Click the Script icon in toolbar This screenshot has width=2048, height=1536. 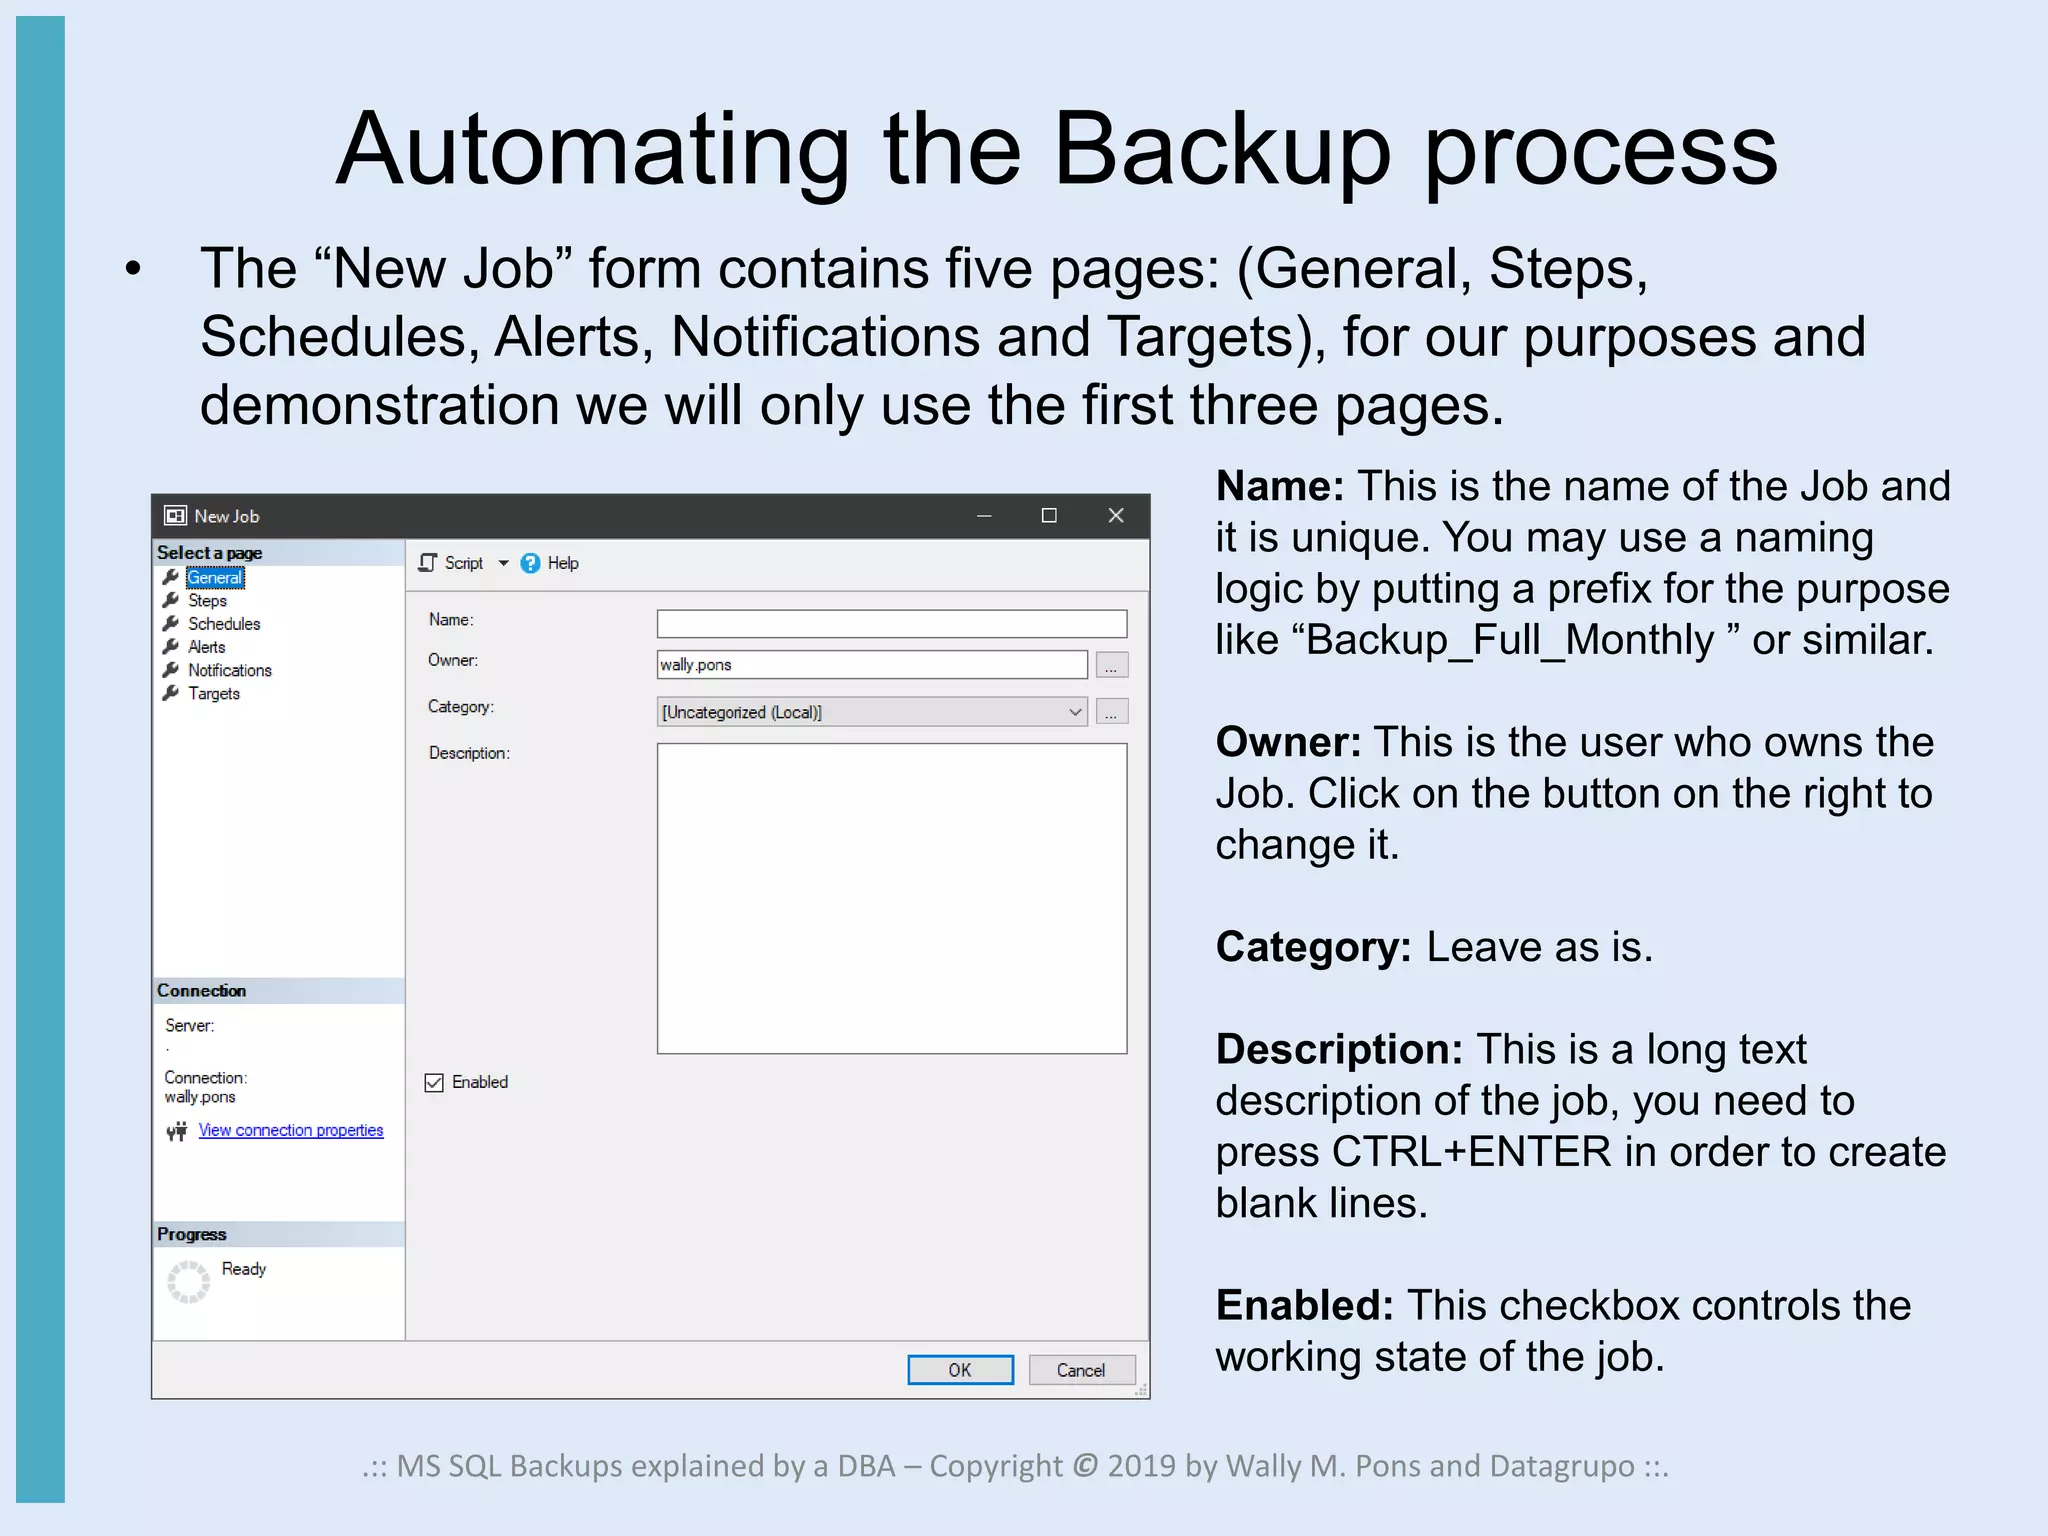click(x=428, y=563)
